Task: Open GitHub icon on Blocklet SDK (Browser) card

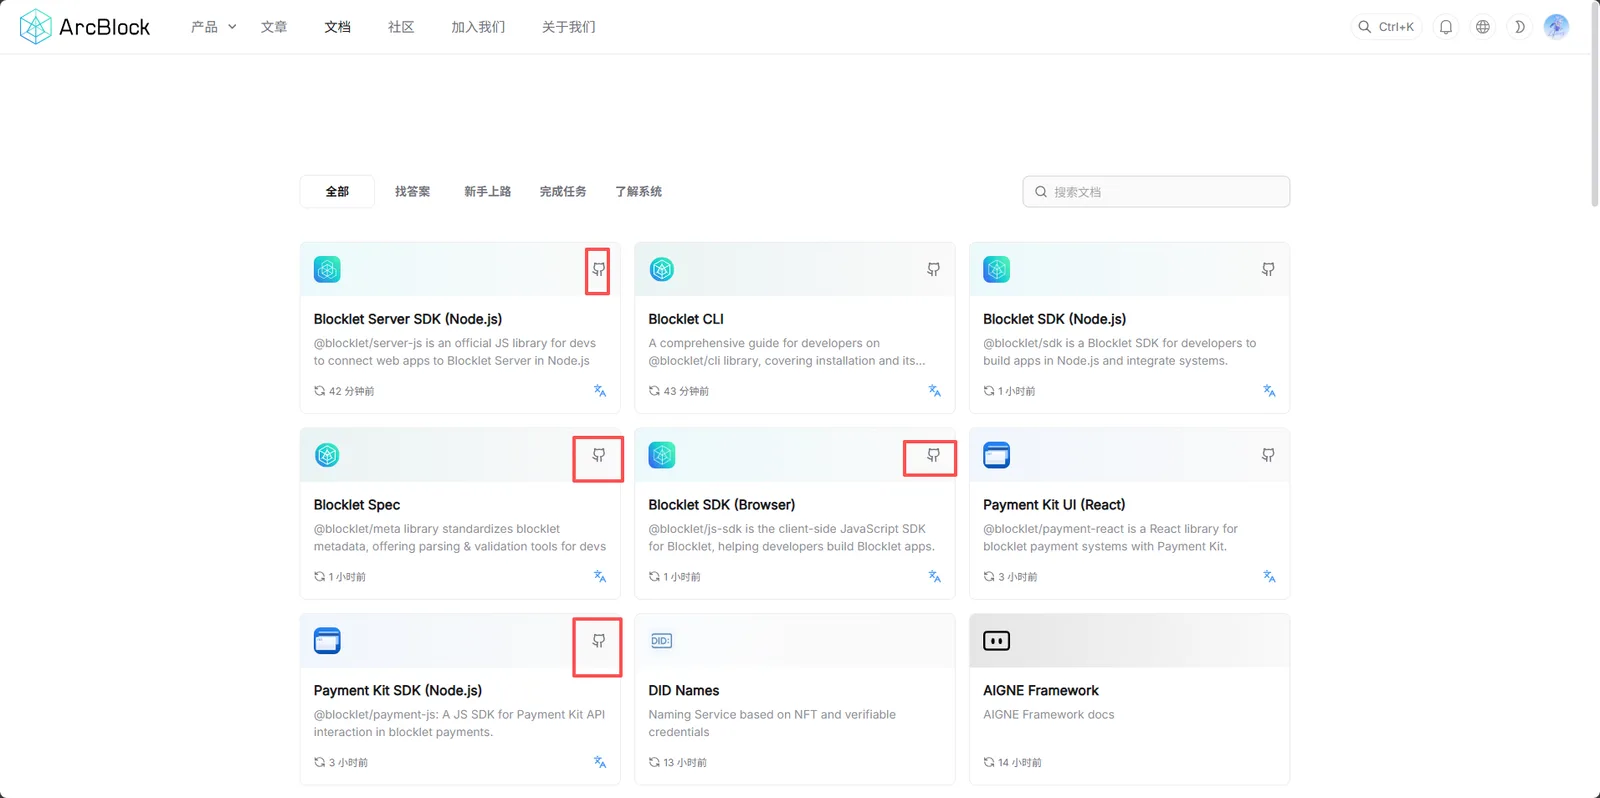Action: point(933,456)
